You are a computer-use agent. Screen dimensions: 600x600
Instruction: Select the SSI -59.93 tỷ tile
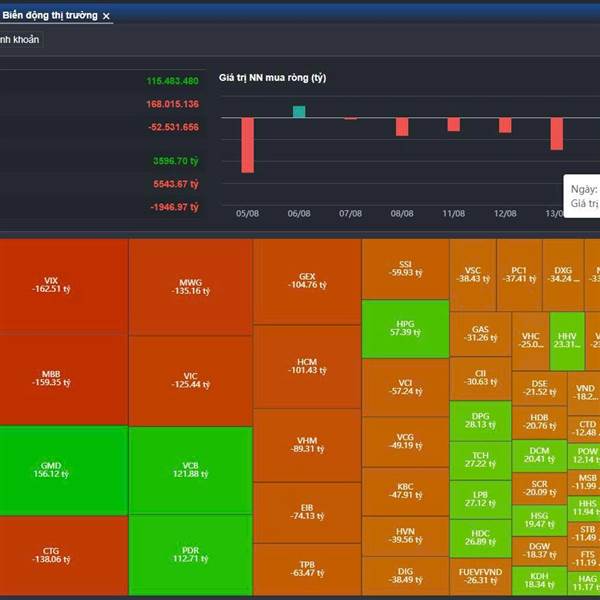(405, 269)
